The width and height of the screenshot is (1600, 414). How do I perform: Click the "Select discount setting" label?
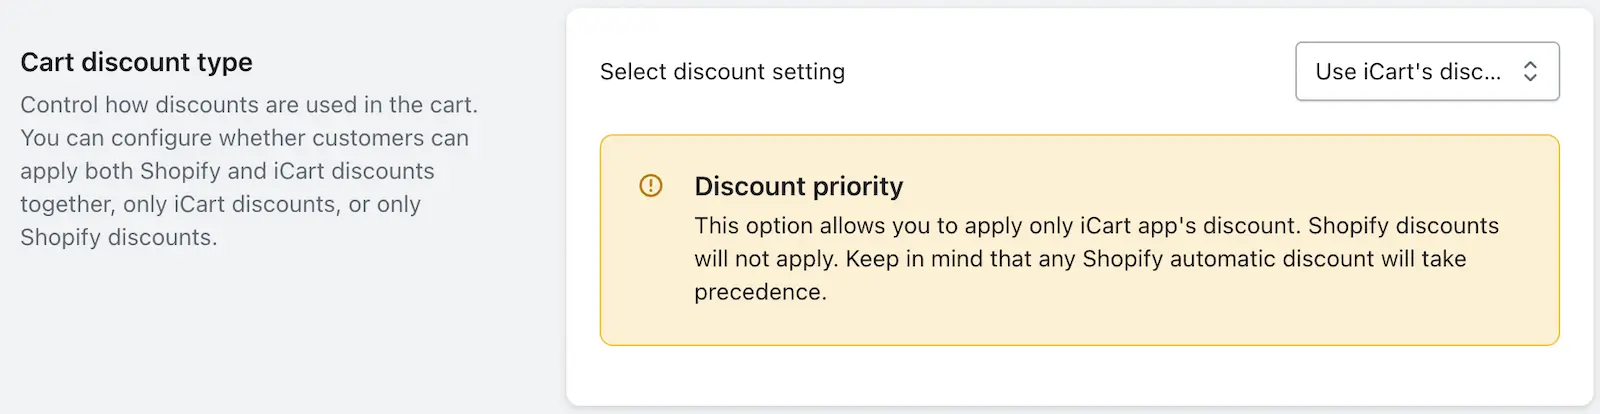click(x=722, y=72)
